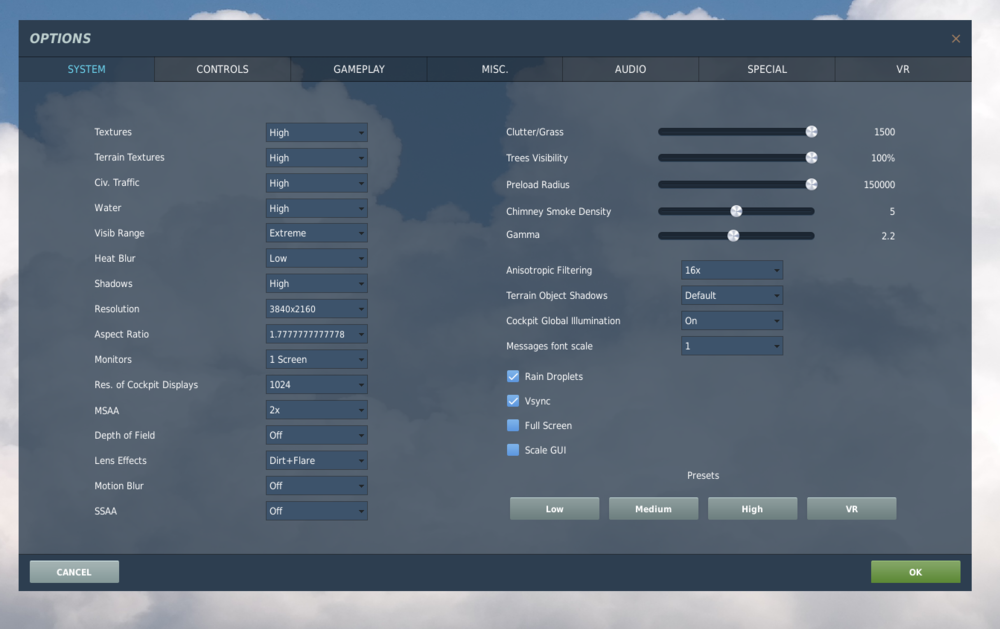Open the MSAA dropdown
The height and width of the screenshot is (629, 1000).
(x=316, y=410)
